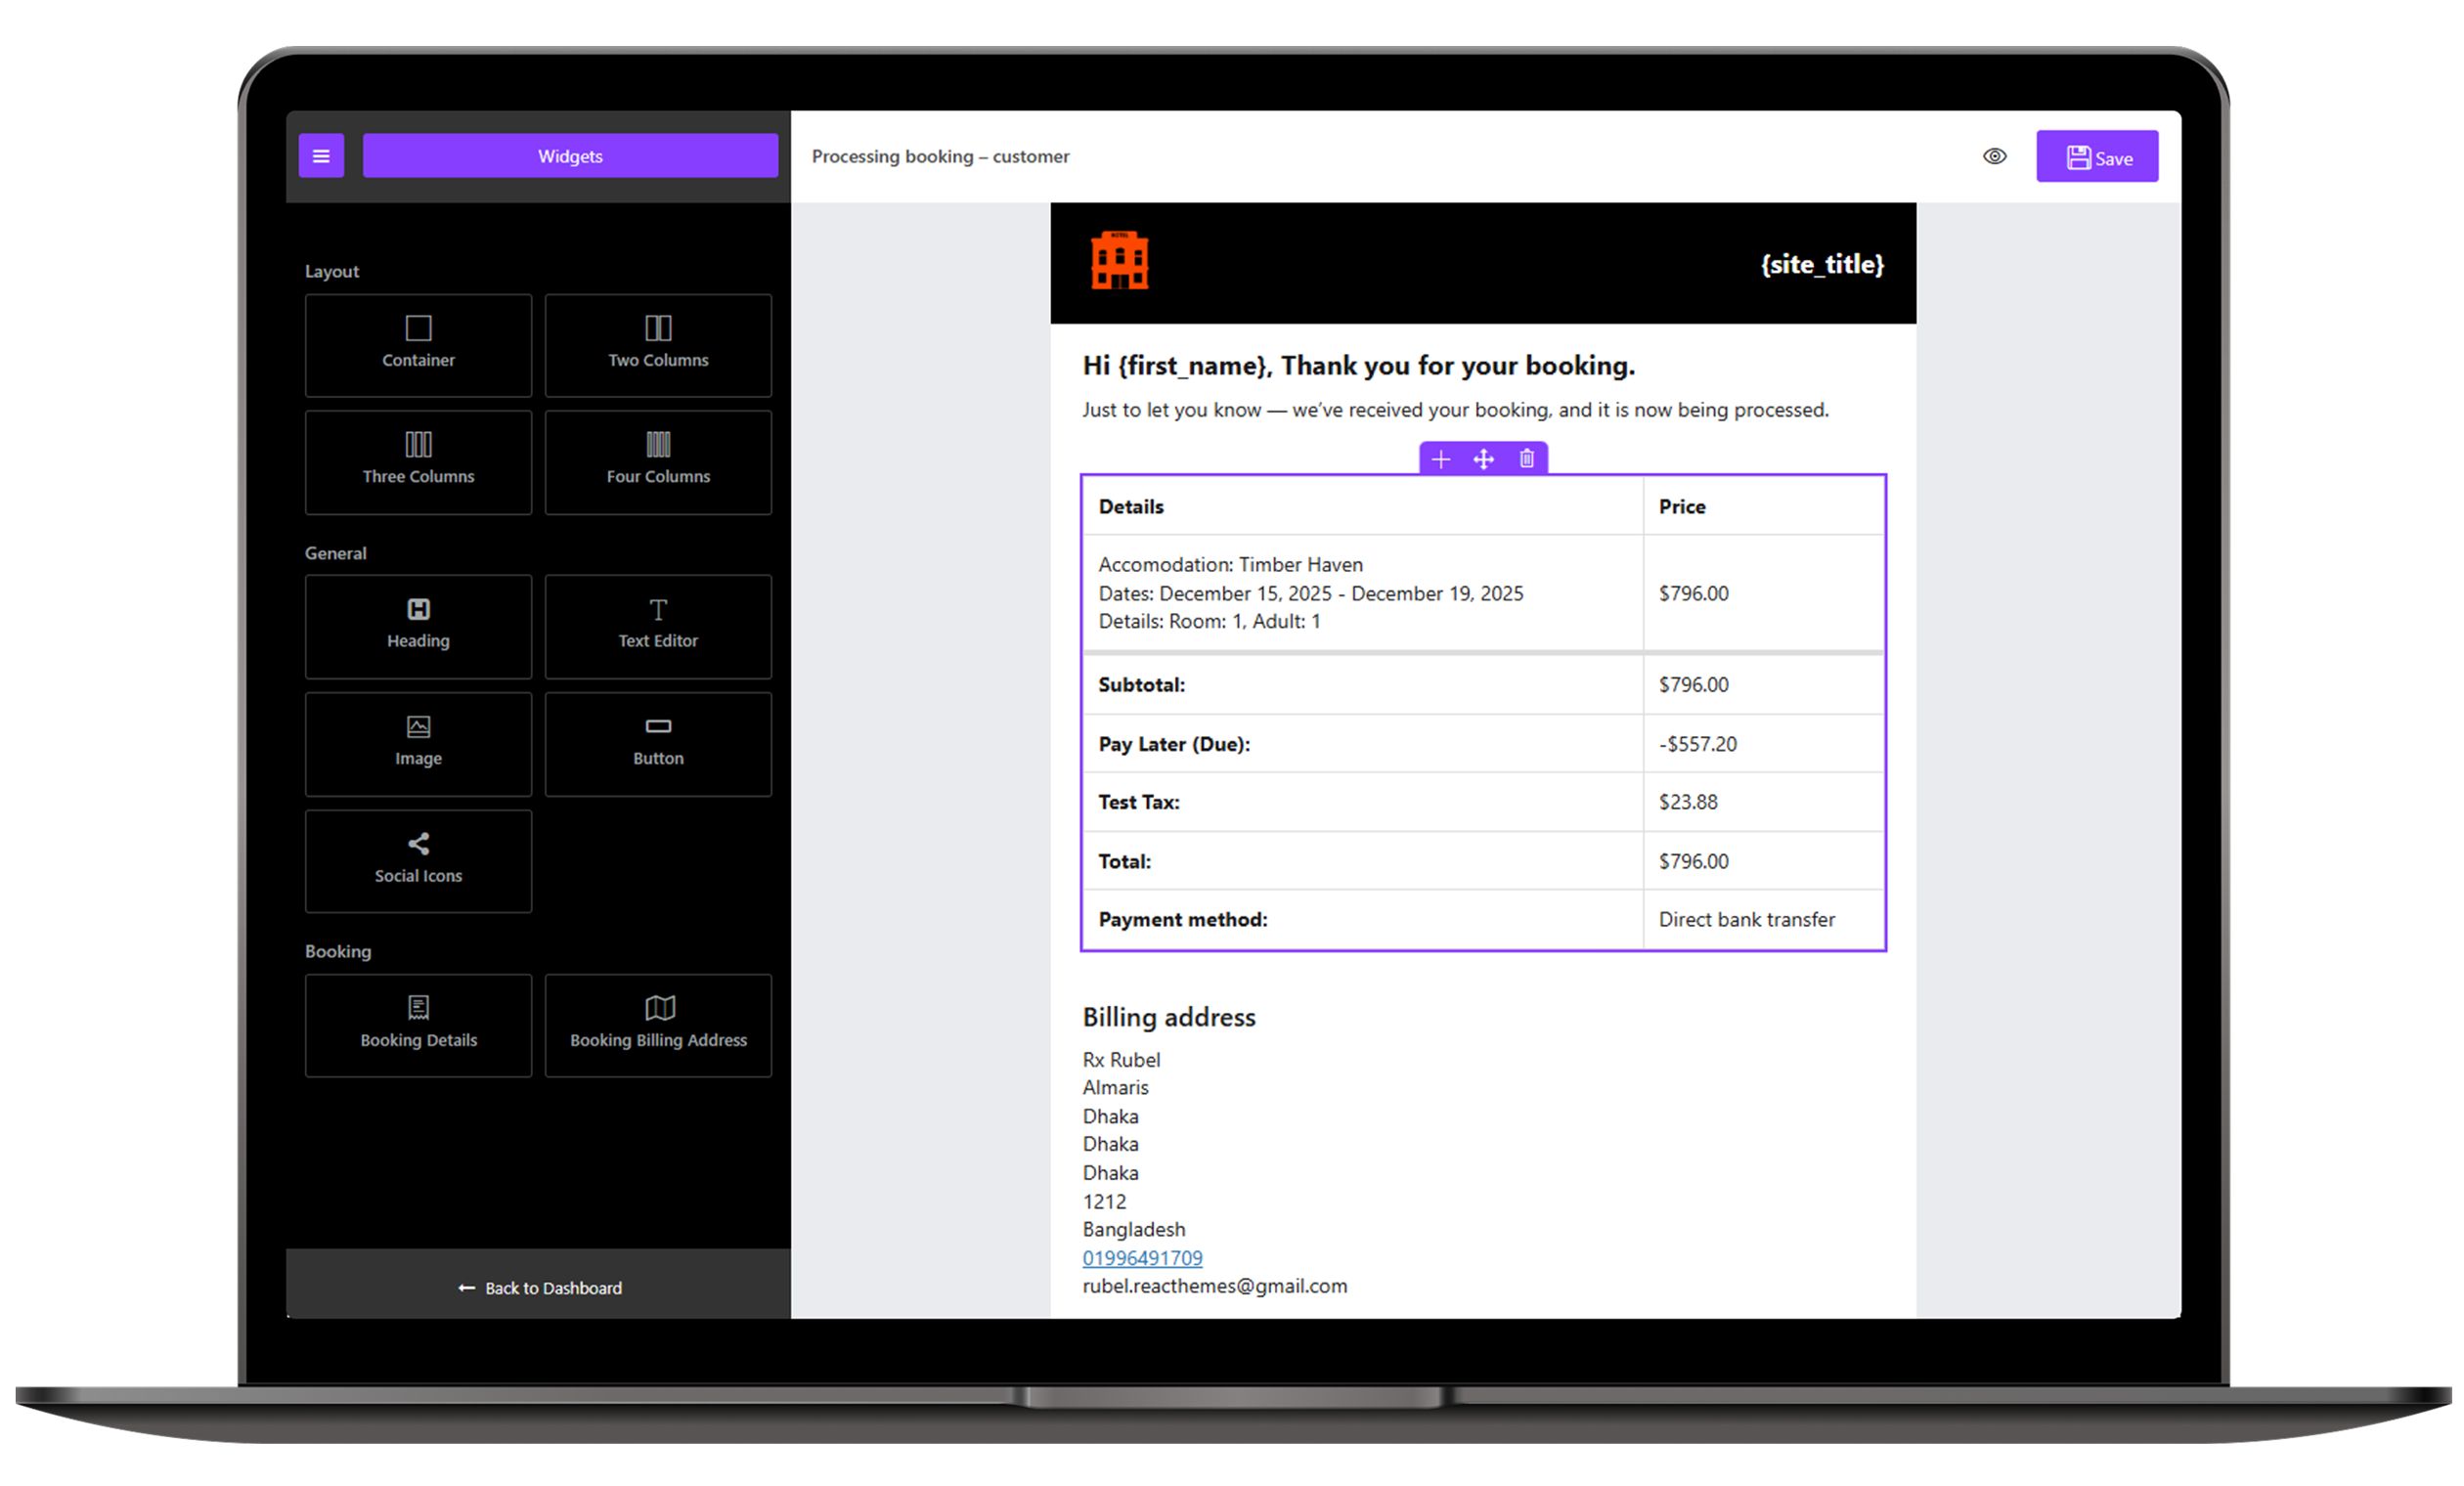Switch to the Widgets tab
Viewport: 2464px width, 1486px height.
(x=570, y=156)
